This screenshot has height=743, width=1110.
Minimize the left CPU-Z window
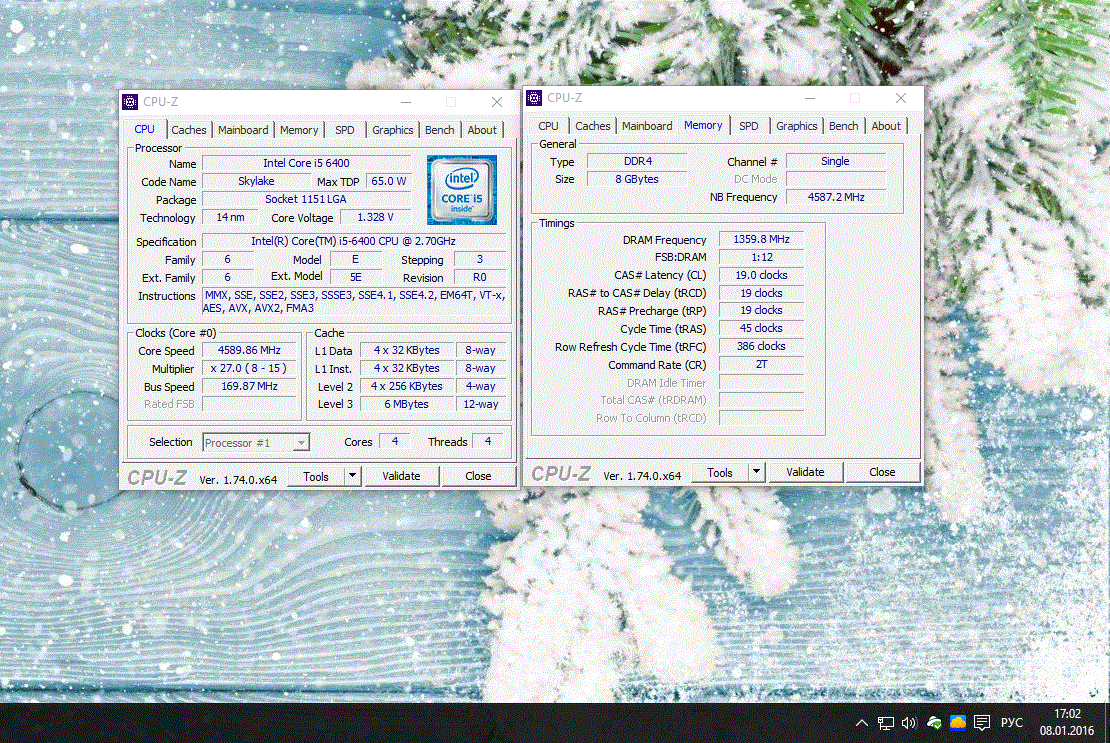406,102
